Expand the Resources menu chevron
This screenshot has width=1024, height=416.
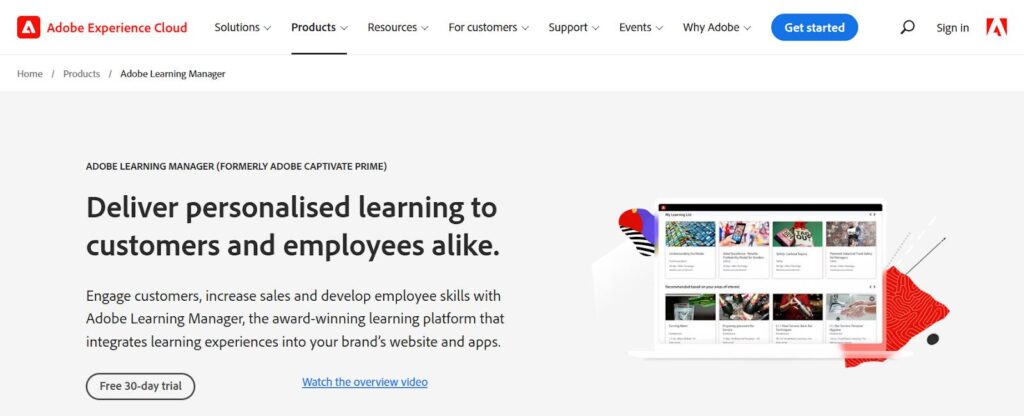point(424,28)
